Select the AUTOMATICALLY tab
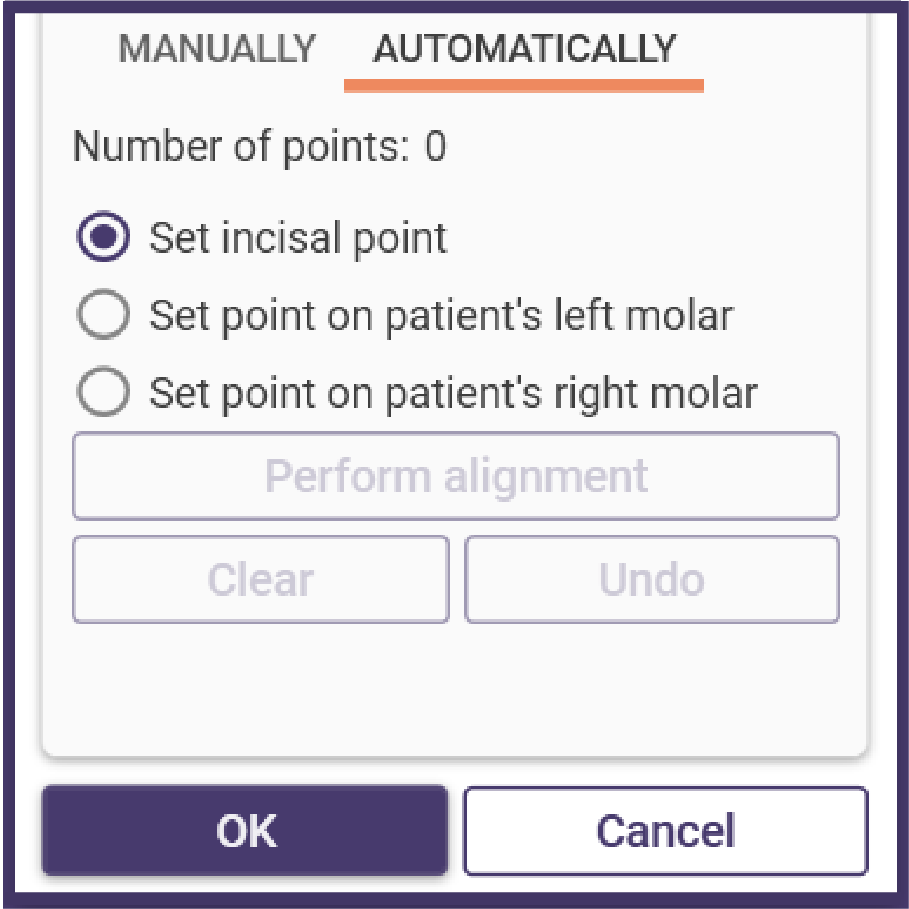 (524, 49)
